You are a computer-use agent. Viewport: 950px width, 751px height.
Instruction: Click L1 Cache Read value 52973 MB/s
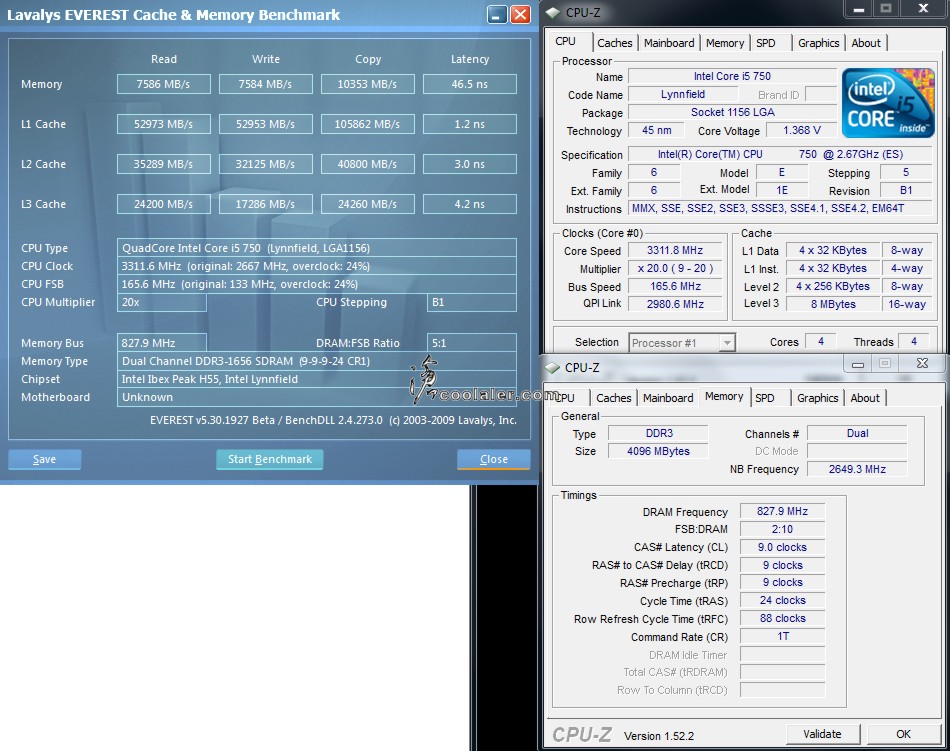tap(164, 124)
